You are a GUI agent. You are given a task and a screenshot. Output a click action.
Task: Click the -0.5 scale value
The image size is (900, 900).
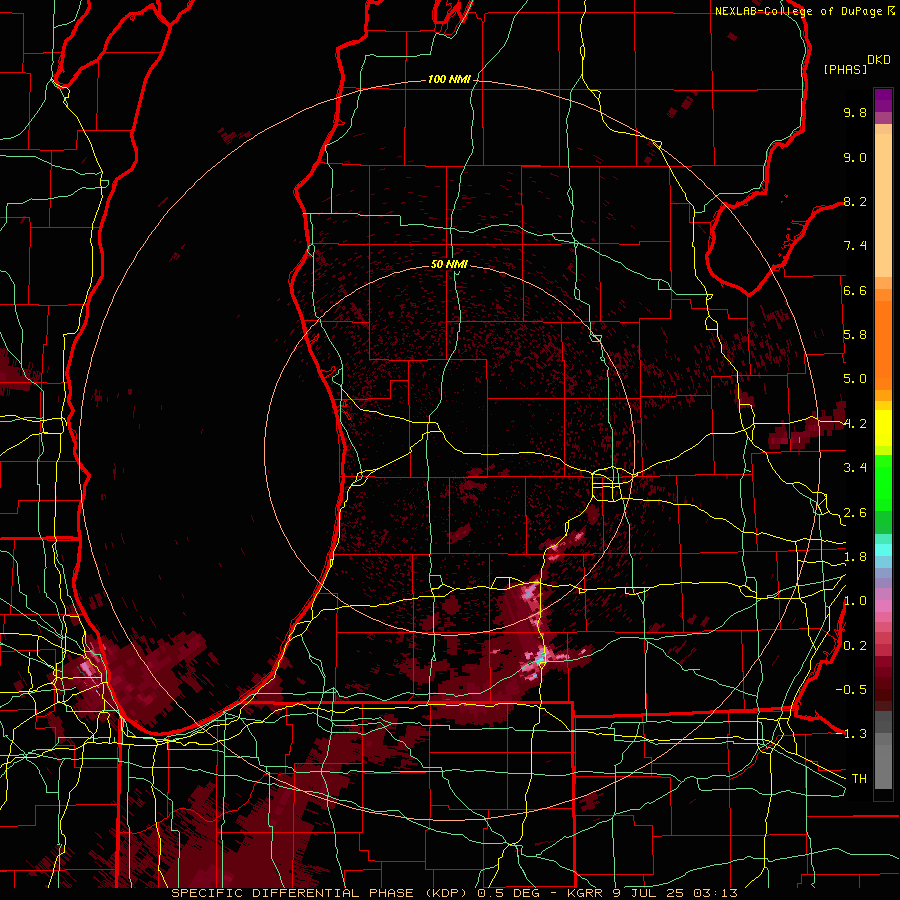pos(851,689)
